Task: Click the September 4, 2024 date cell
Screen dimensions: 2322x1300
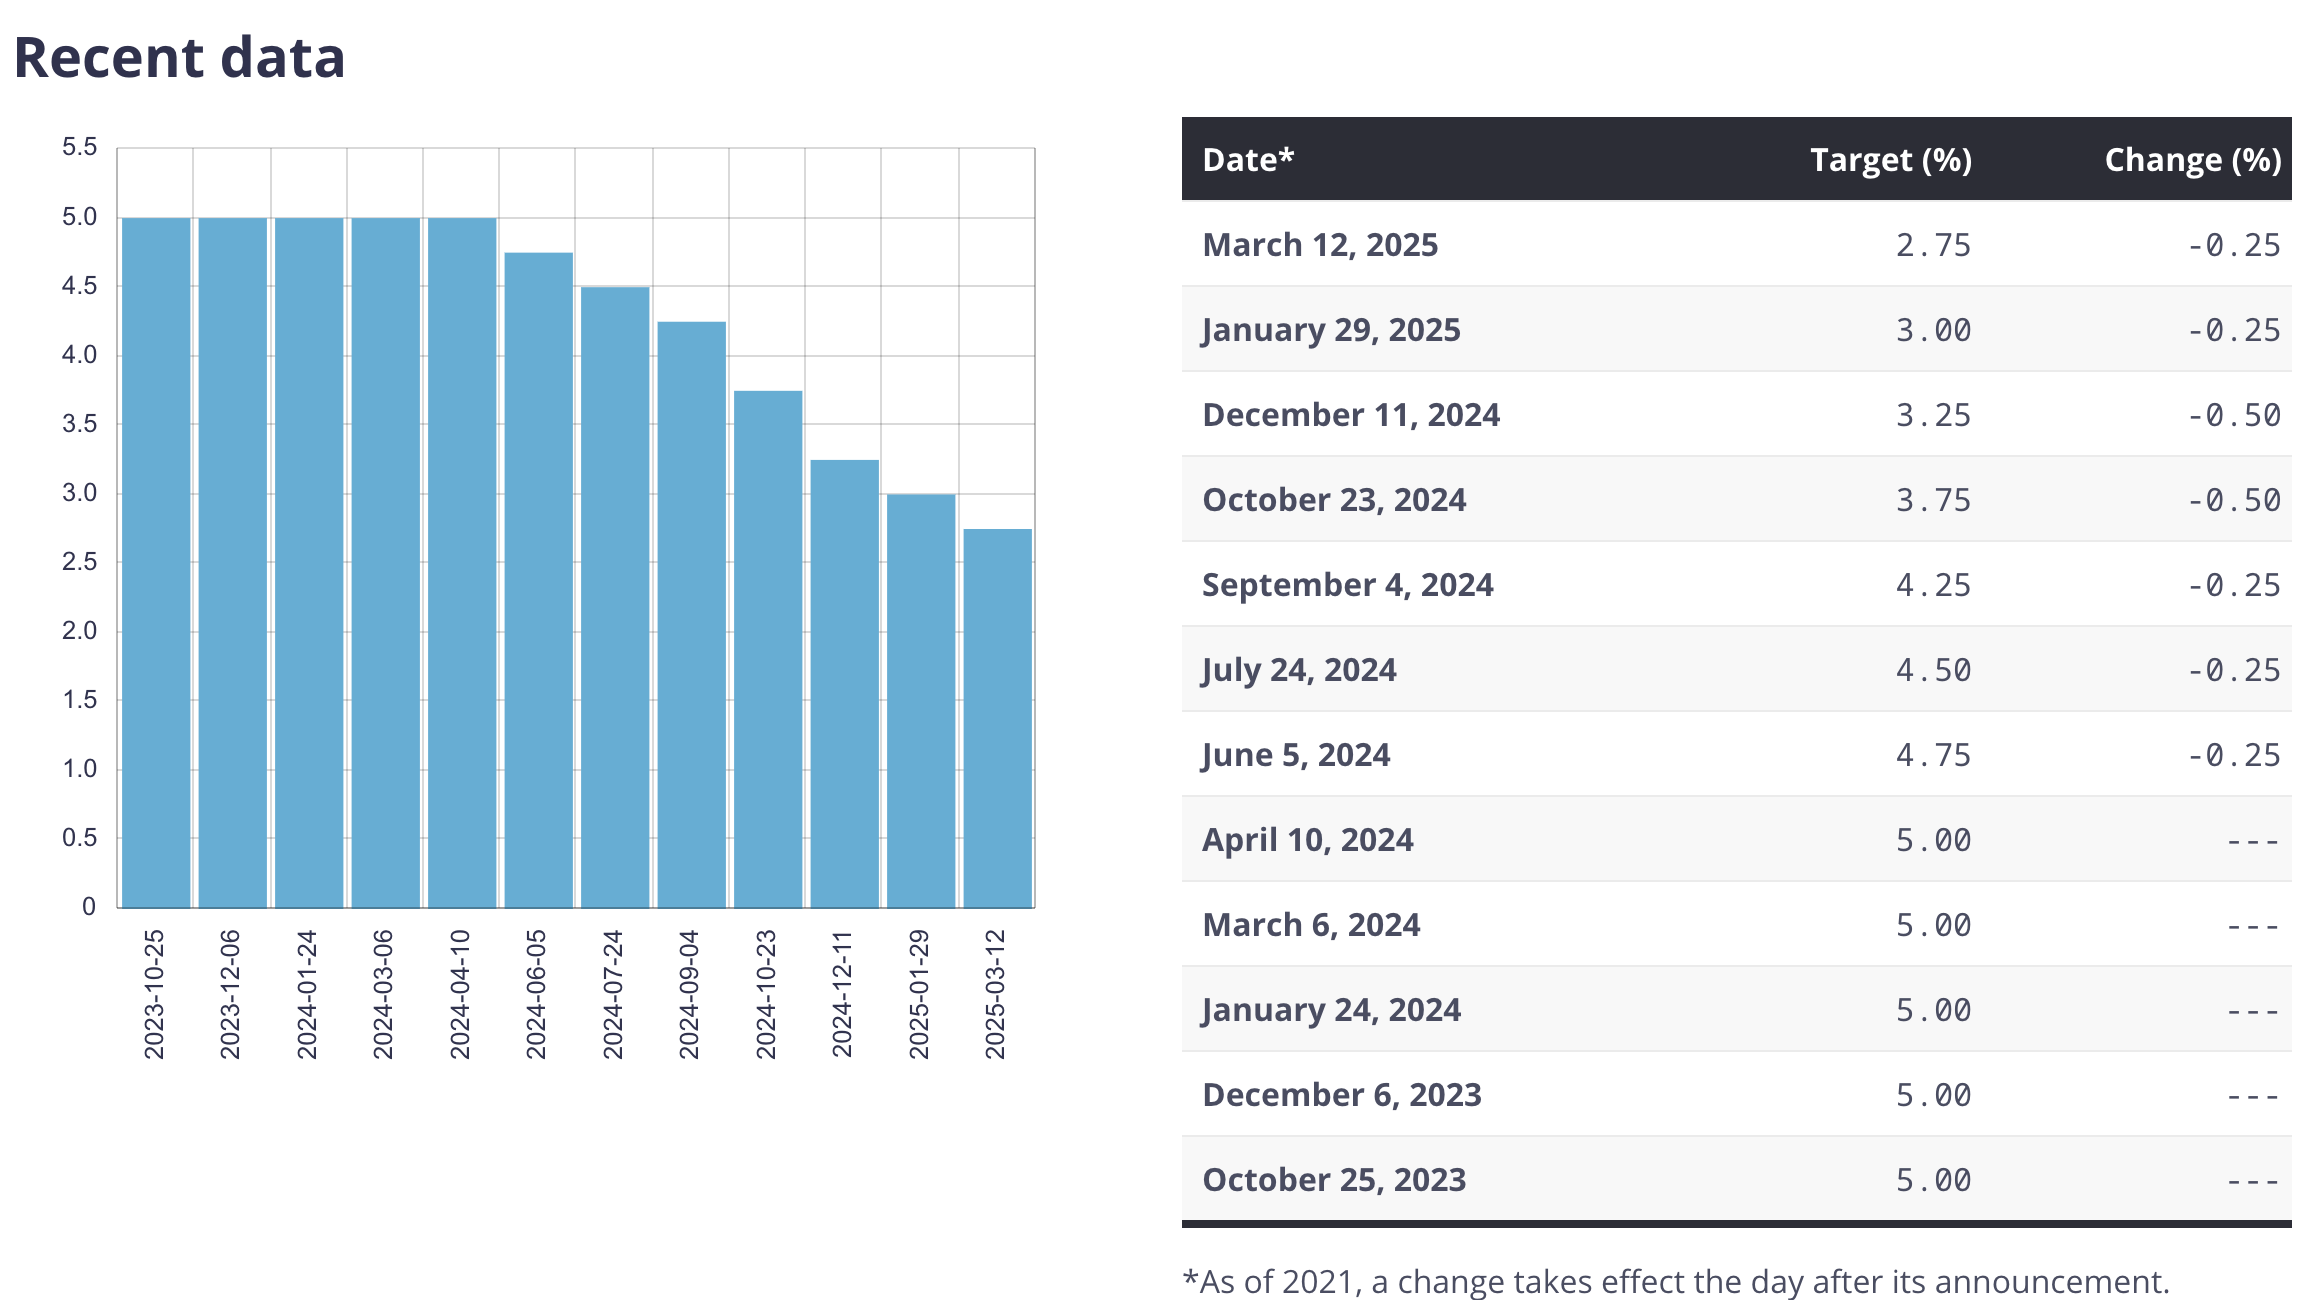Action: (x=1347, y=585)
